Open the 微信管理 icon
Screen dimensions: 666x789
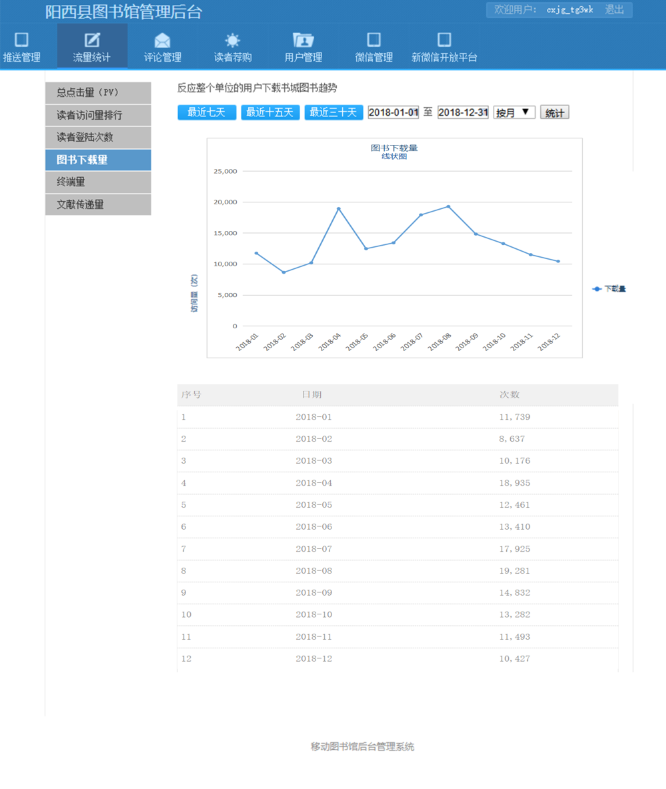click(374, 40)
